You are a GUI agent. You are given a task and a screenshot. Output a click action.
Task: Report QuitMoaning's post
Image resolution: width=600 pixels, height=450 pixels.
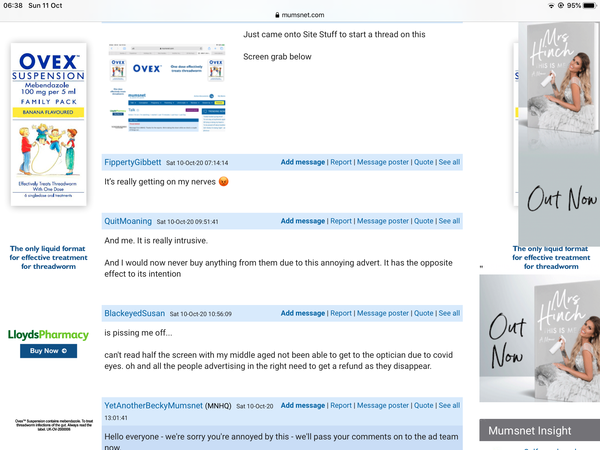click(x=341, y=221)
